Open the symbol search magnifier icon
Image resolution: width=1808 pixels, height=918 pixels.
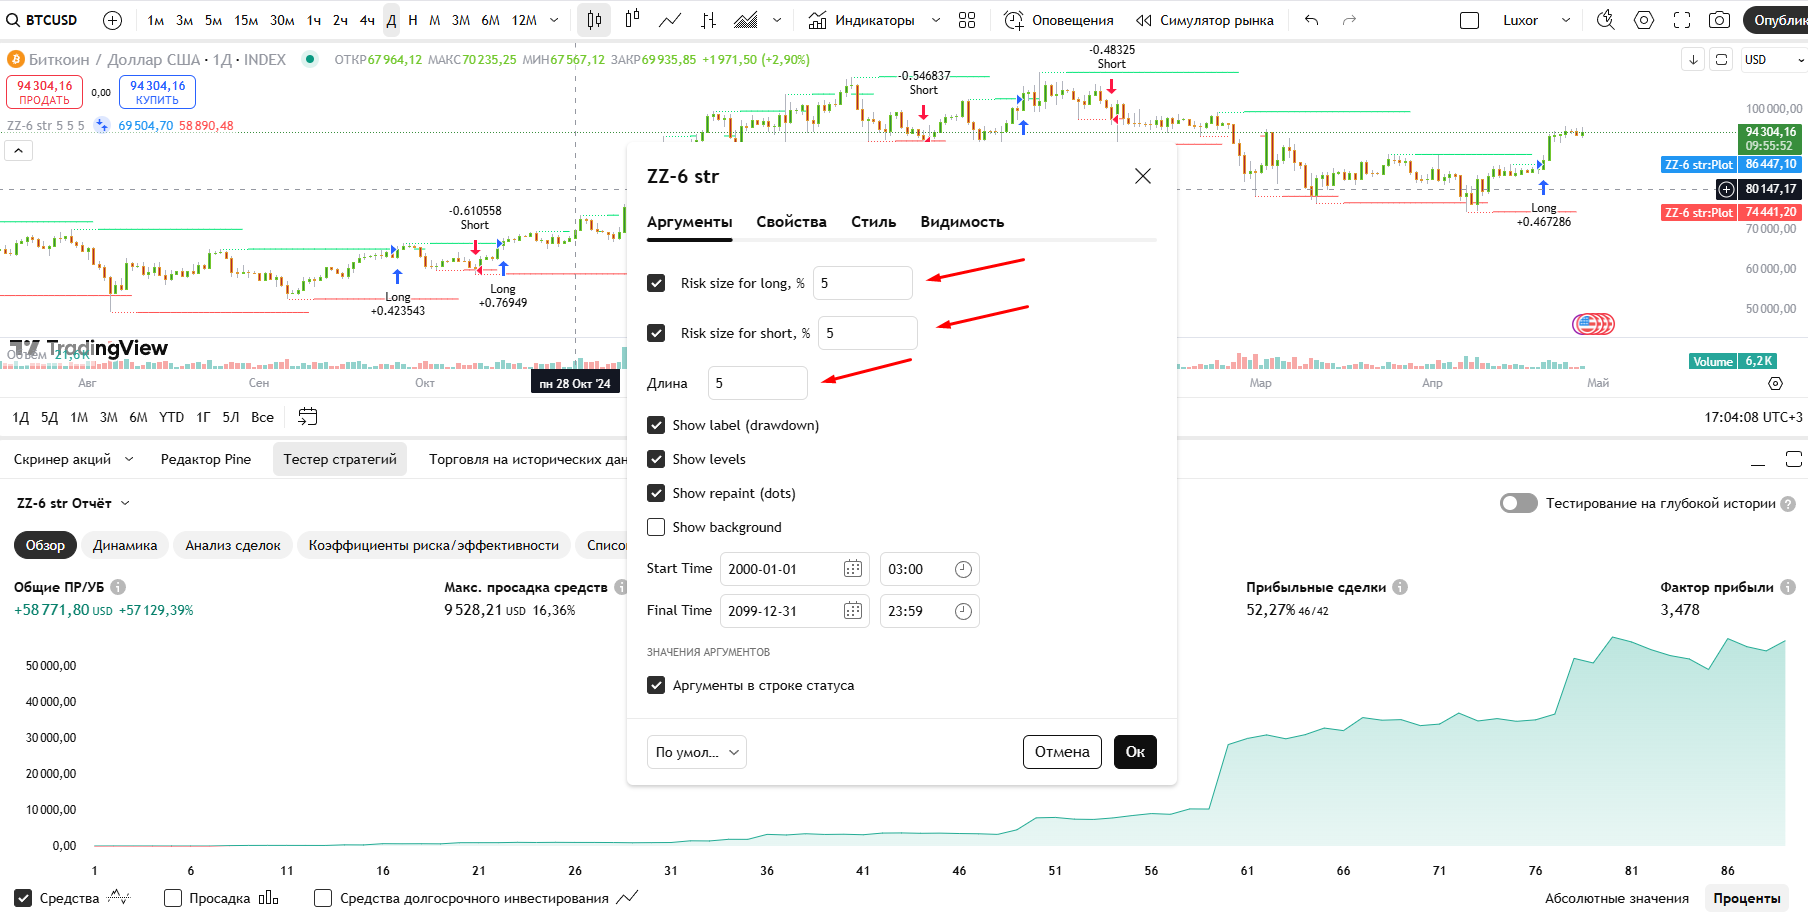pos(13,20)
